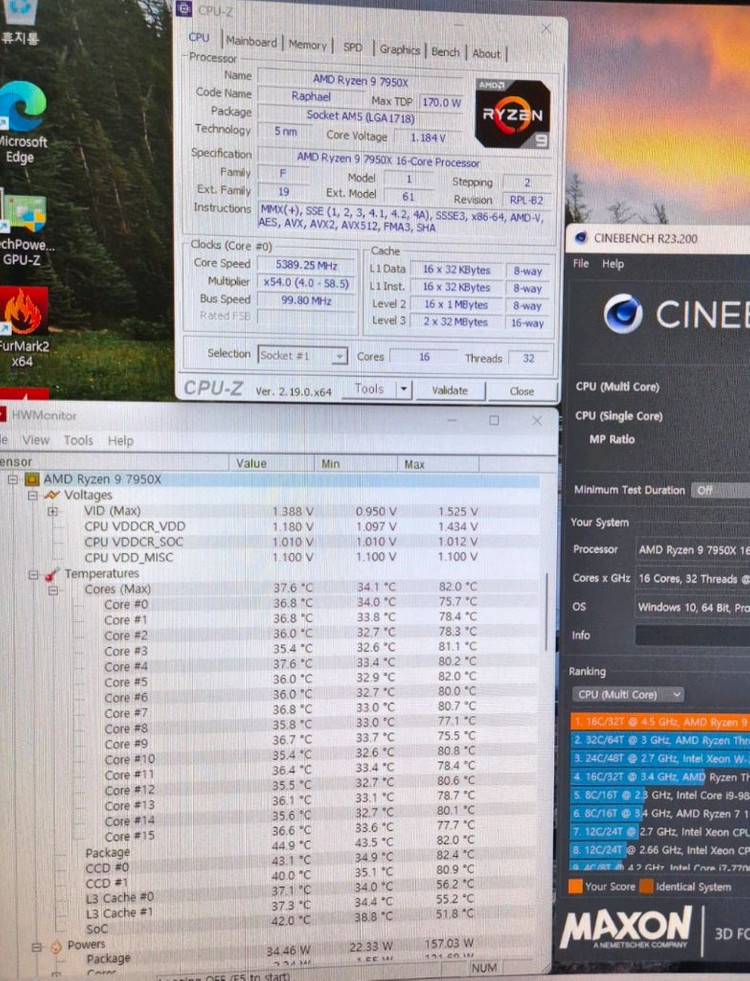750x981 pixels.
Task: Open the View menu in HWMonitor
Action: click(x=36, y=440)
